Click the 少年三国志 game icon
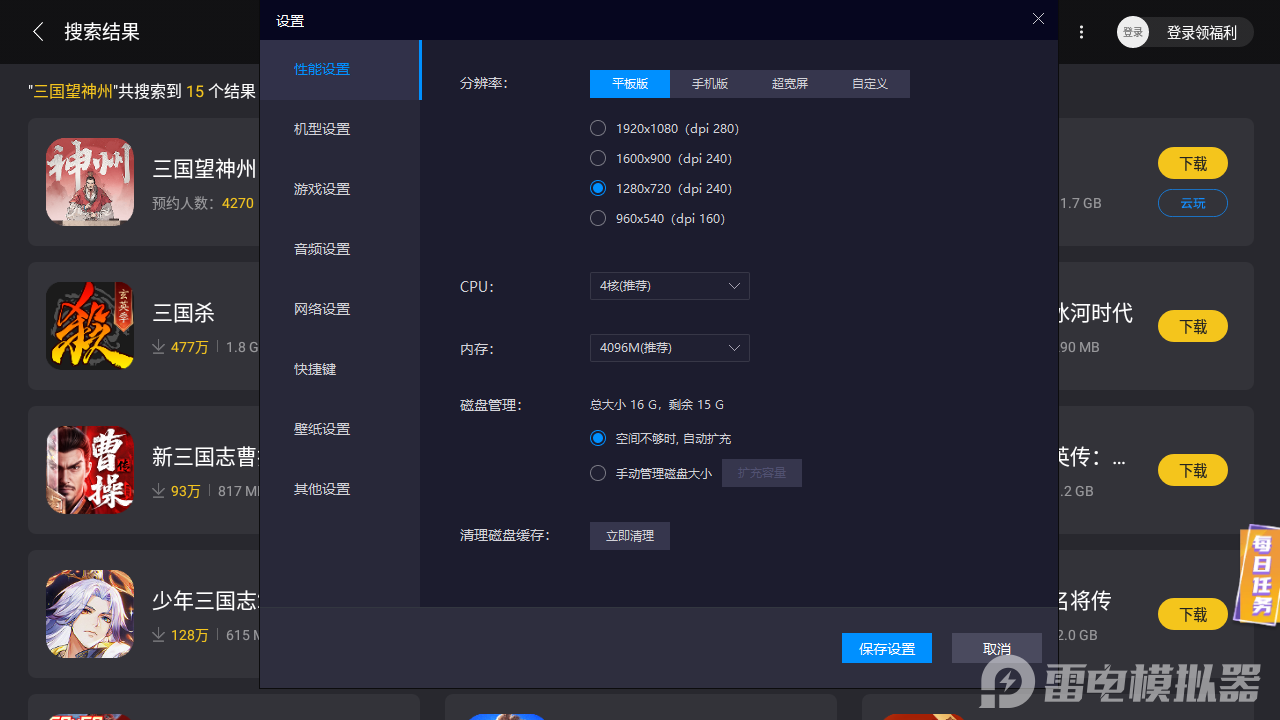 (x=89, y=614)
